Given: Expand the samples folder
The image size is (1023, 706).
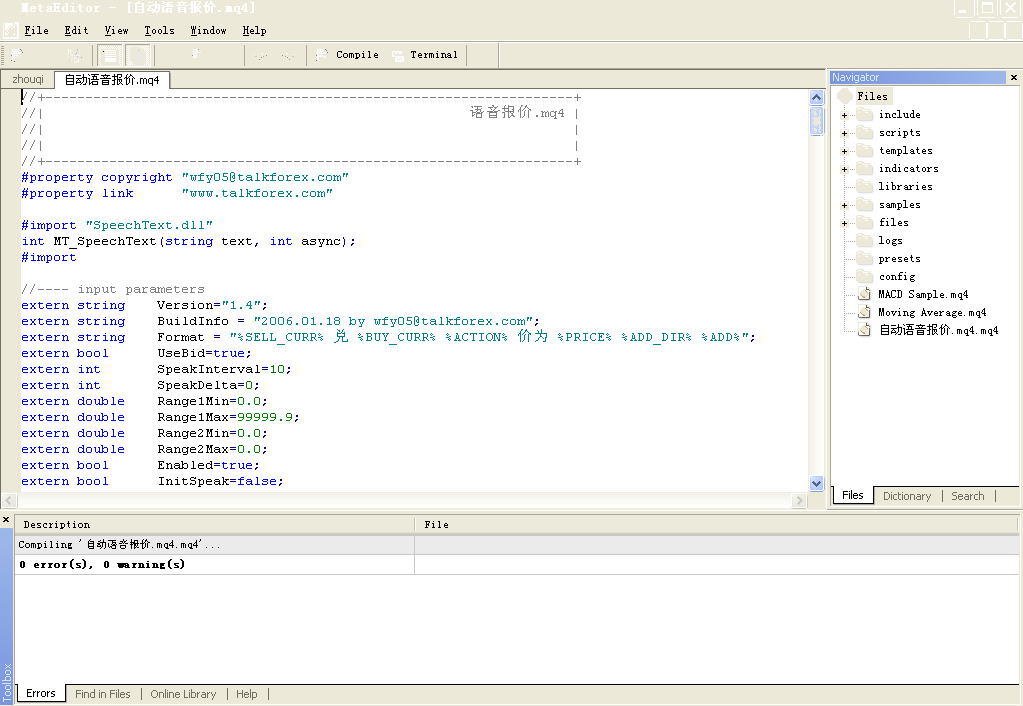Looking at the screenshot, I should (x=844, y=205).
